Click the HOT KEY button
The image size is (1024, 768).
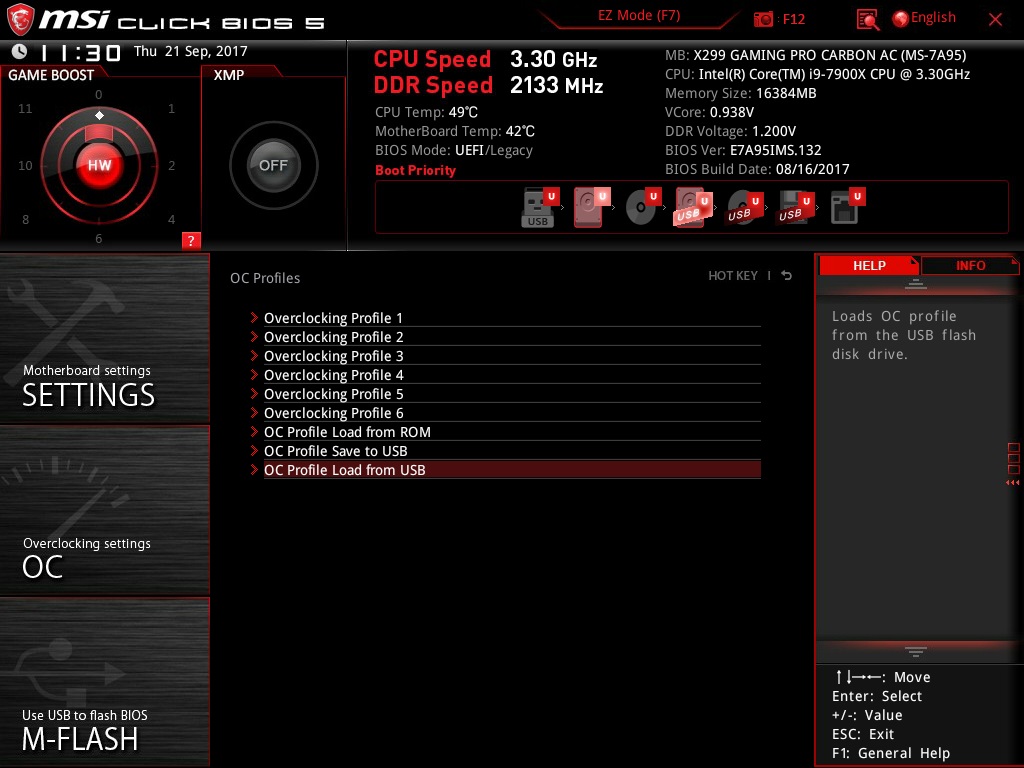[733, 276]
